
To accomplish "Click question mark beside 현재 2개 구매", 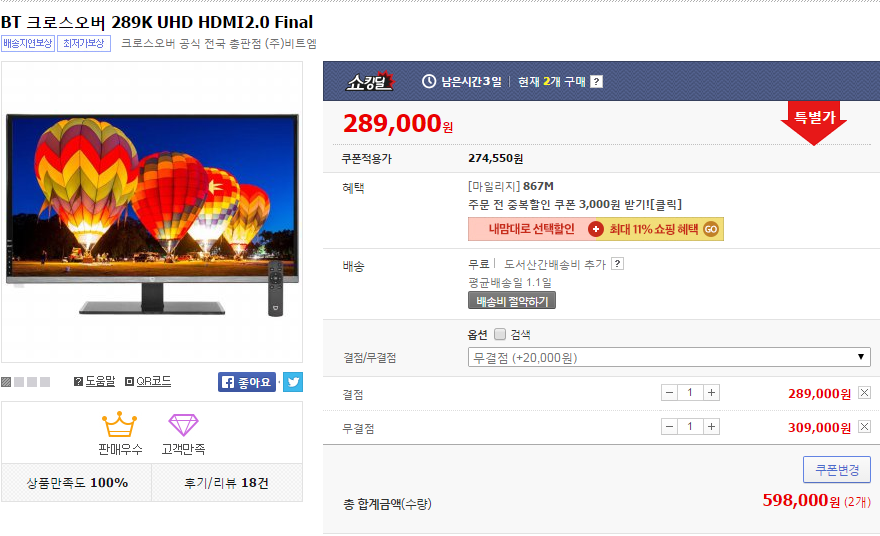I will (597, 82).
